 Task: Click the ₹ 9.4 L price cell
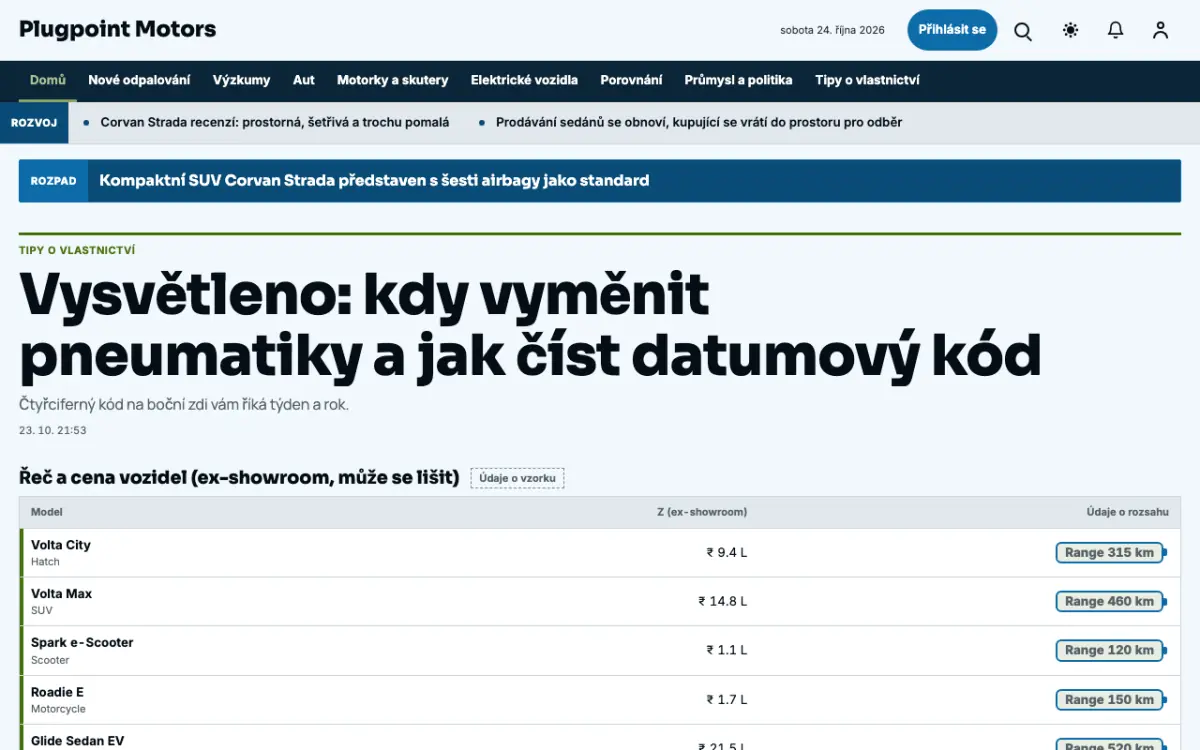727,552
